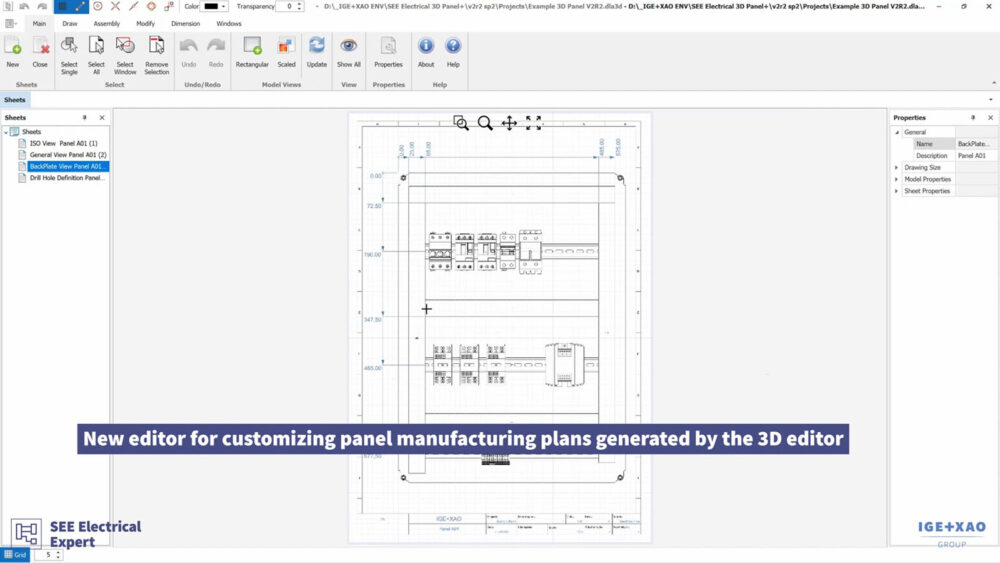Click the magnifier zoom icon above drawing

point(485,122)
